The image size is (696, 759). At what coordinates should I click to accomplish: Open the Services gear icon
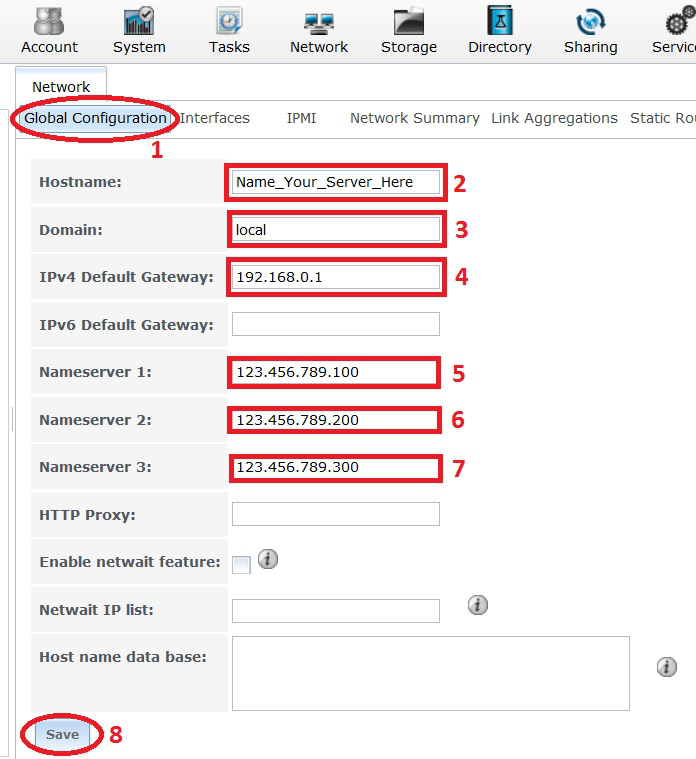click(680, 23)
